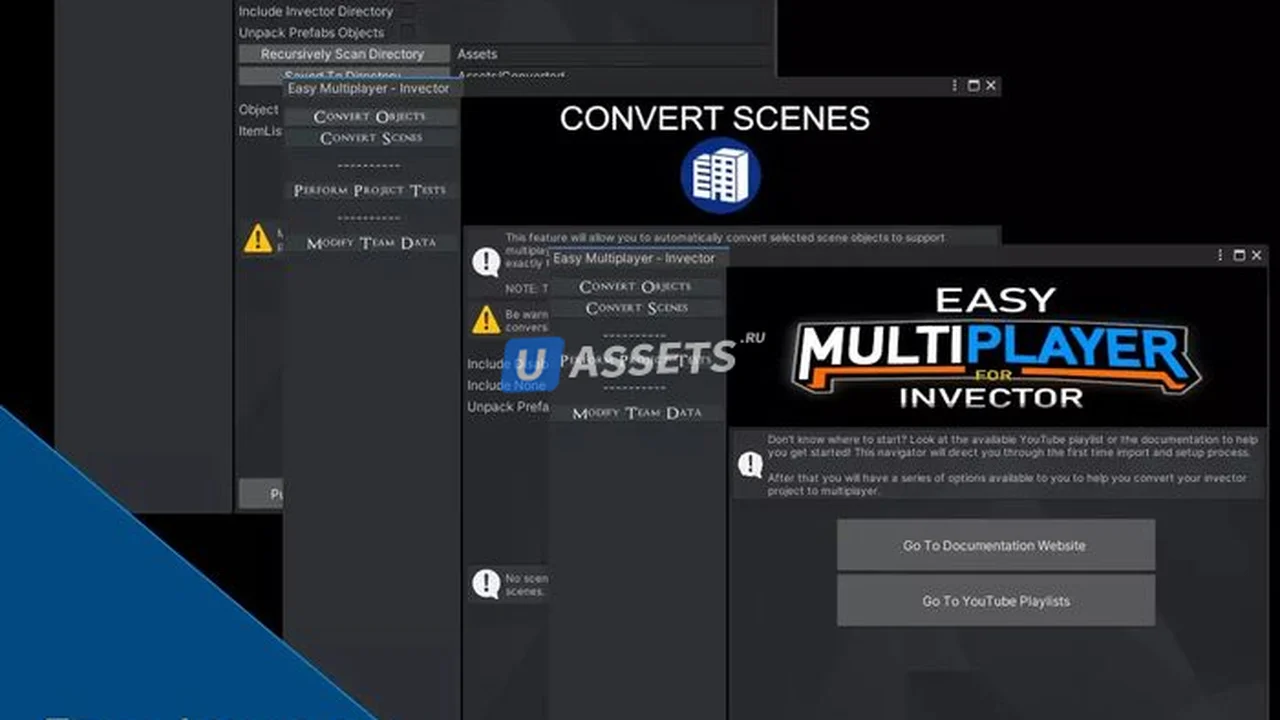This screenshot has width=1280, height=720.
Task: Close the Easy Multiplayer welcome window
Action: (x=1257, y=256)
